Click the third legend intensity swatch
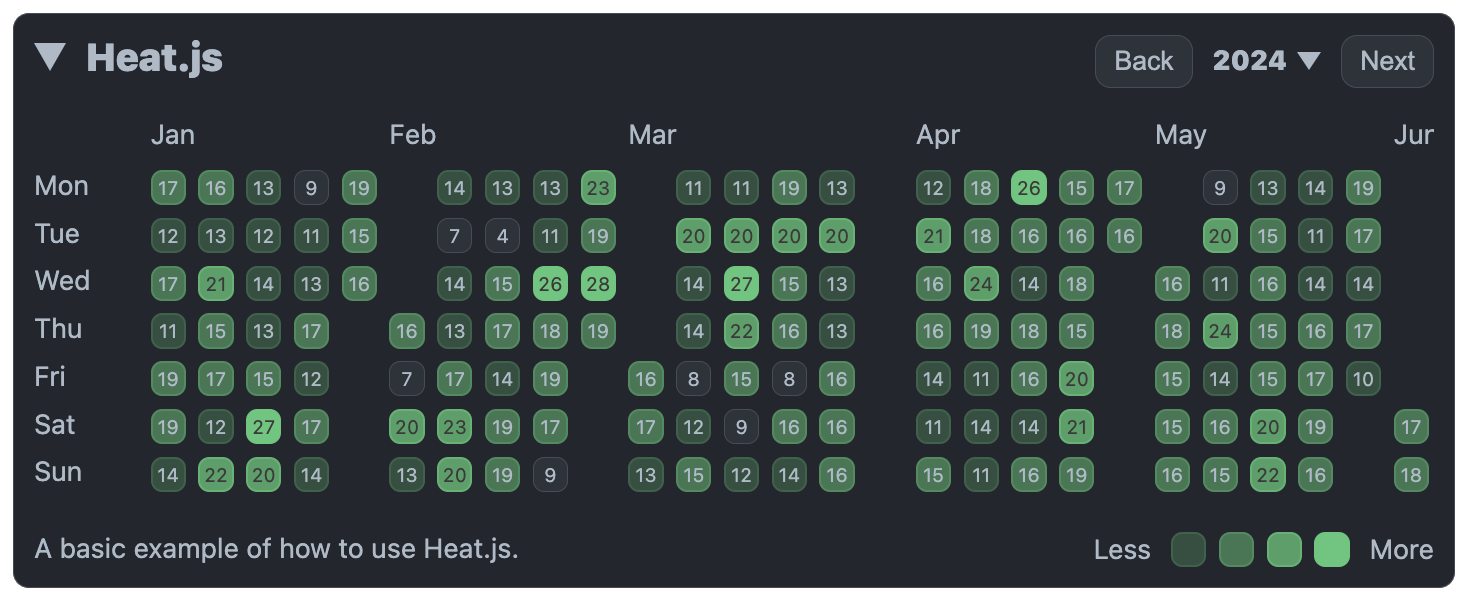This screenshot has width=1468, height=602. point(1284,549)
